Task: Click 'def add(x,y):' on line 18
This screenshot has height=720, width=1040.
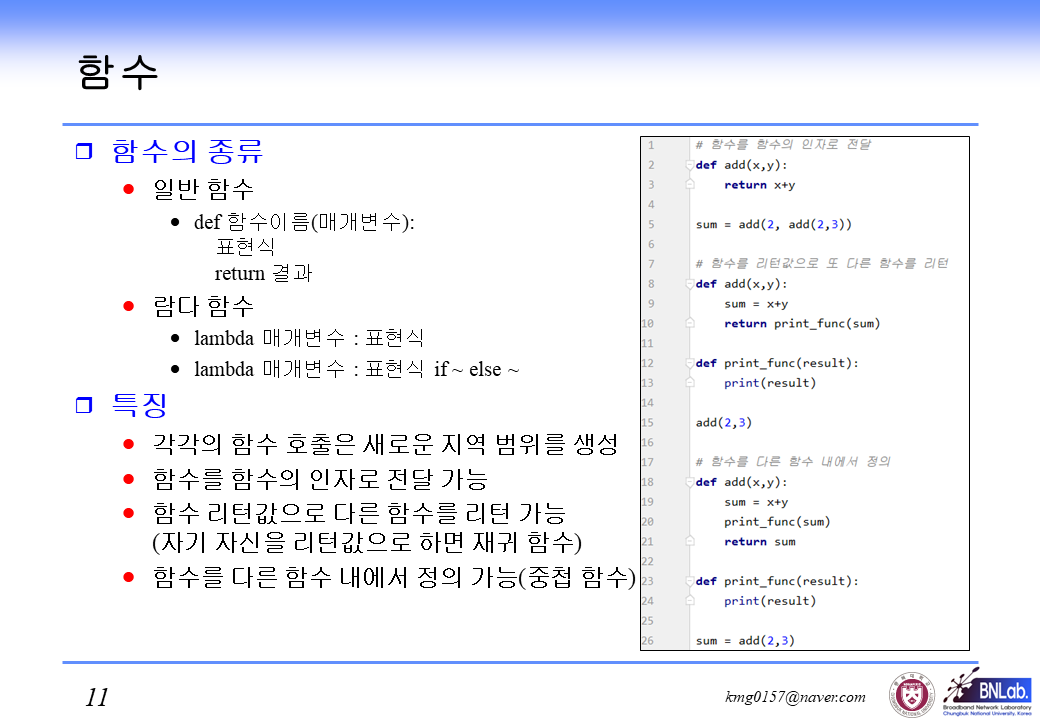Action: (742, 482)
